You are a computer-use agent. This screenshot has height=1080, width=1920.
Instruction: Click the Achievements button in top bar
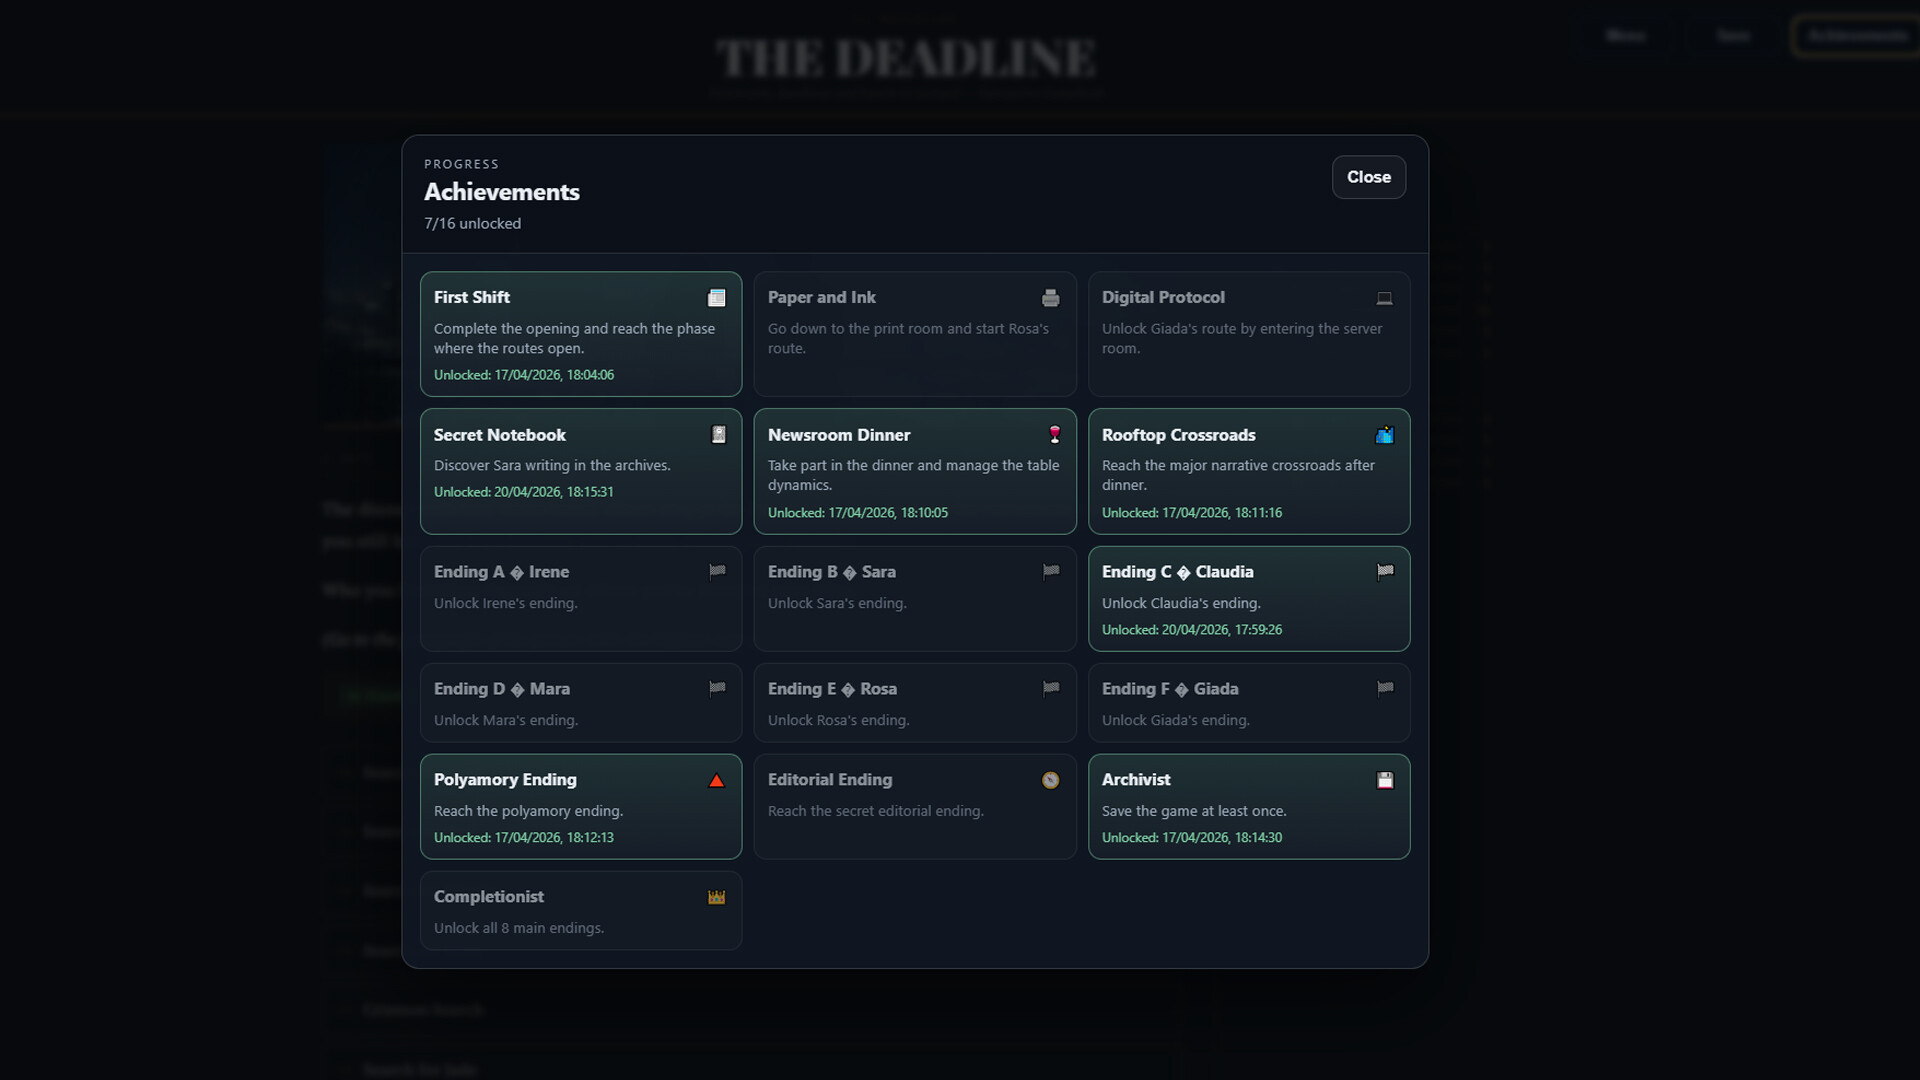point(1857,36)
